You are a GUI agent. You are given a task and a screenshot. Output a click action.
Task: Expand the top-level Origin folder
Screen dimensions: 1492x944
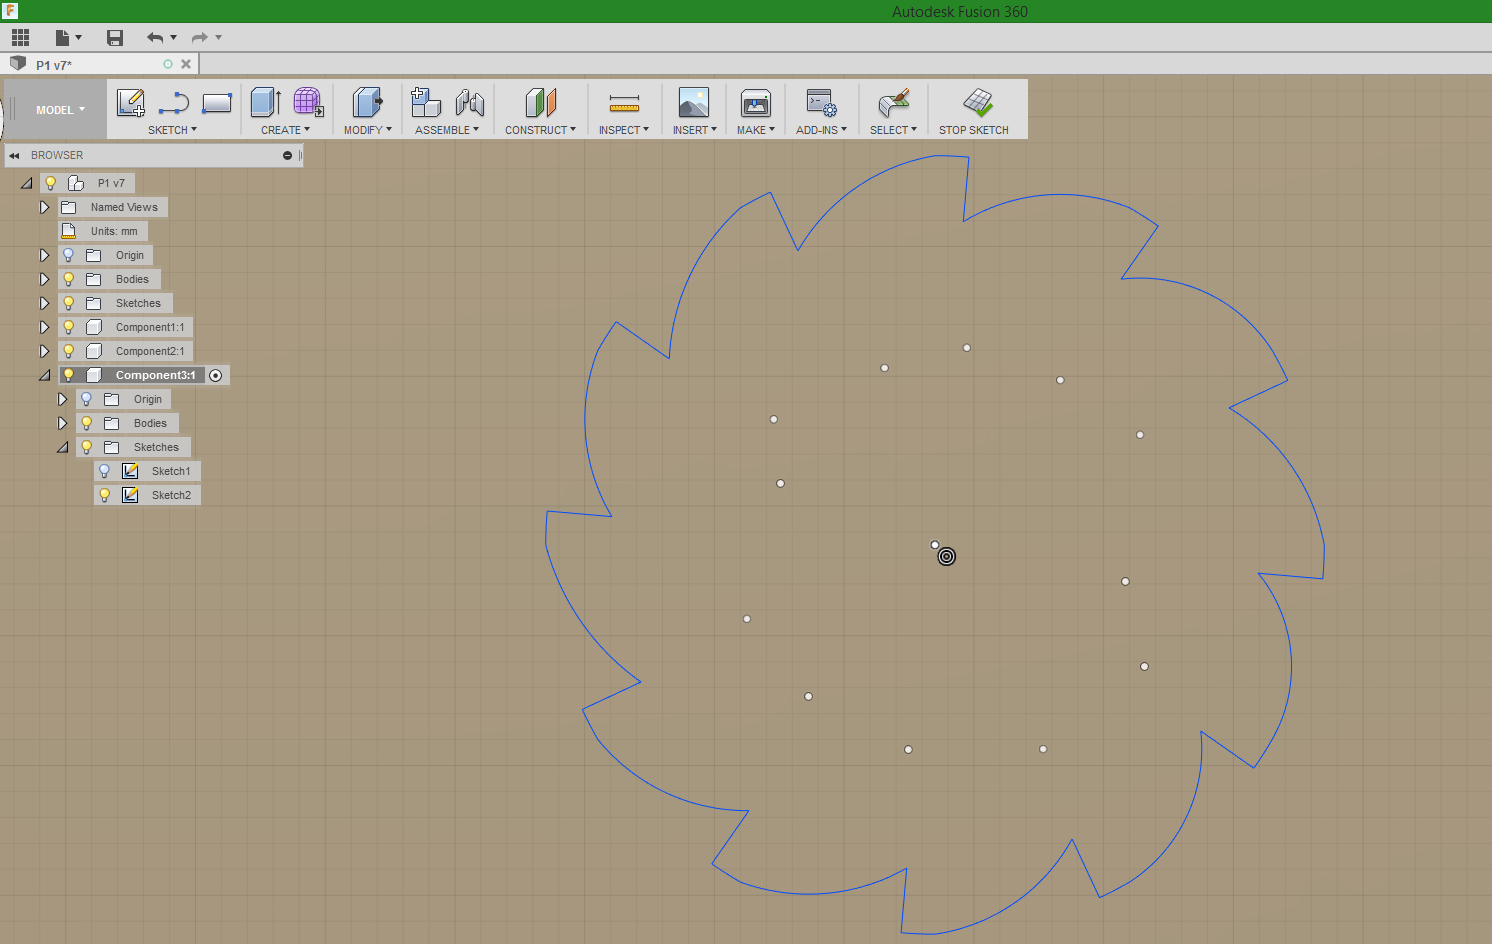pyautogui.click(x=44, y=255)
